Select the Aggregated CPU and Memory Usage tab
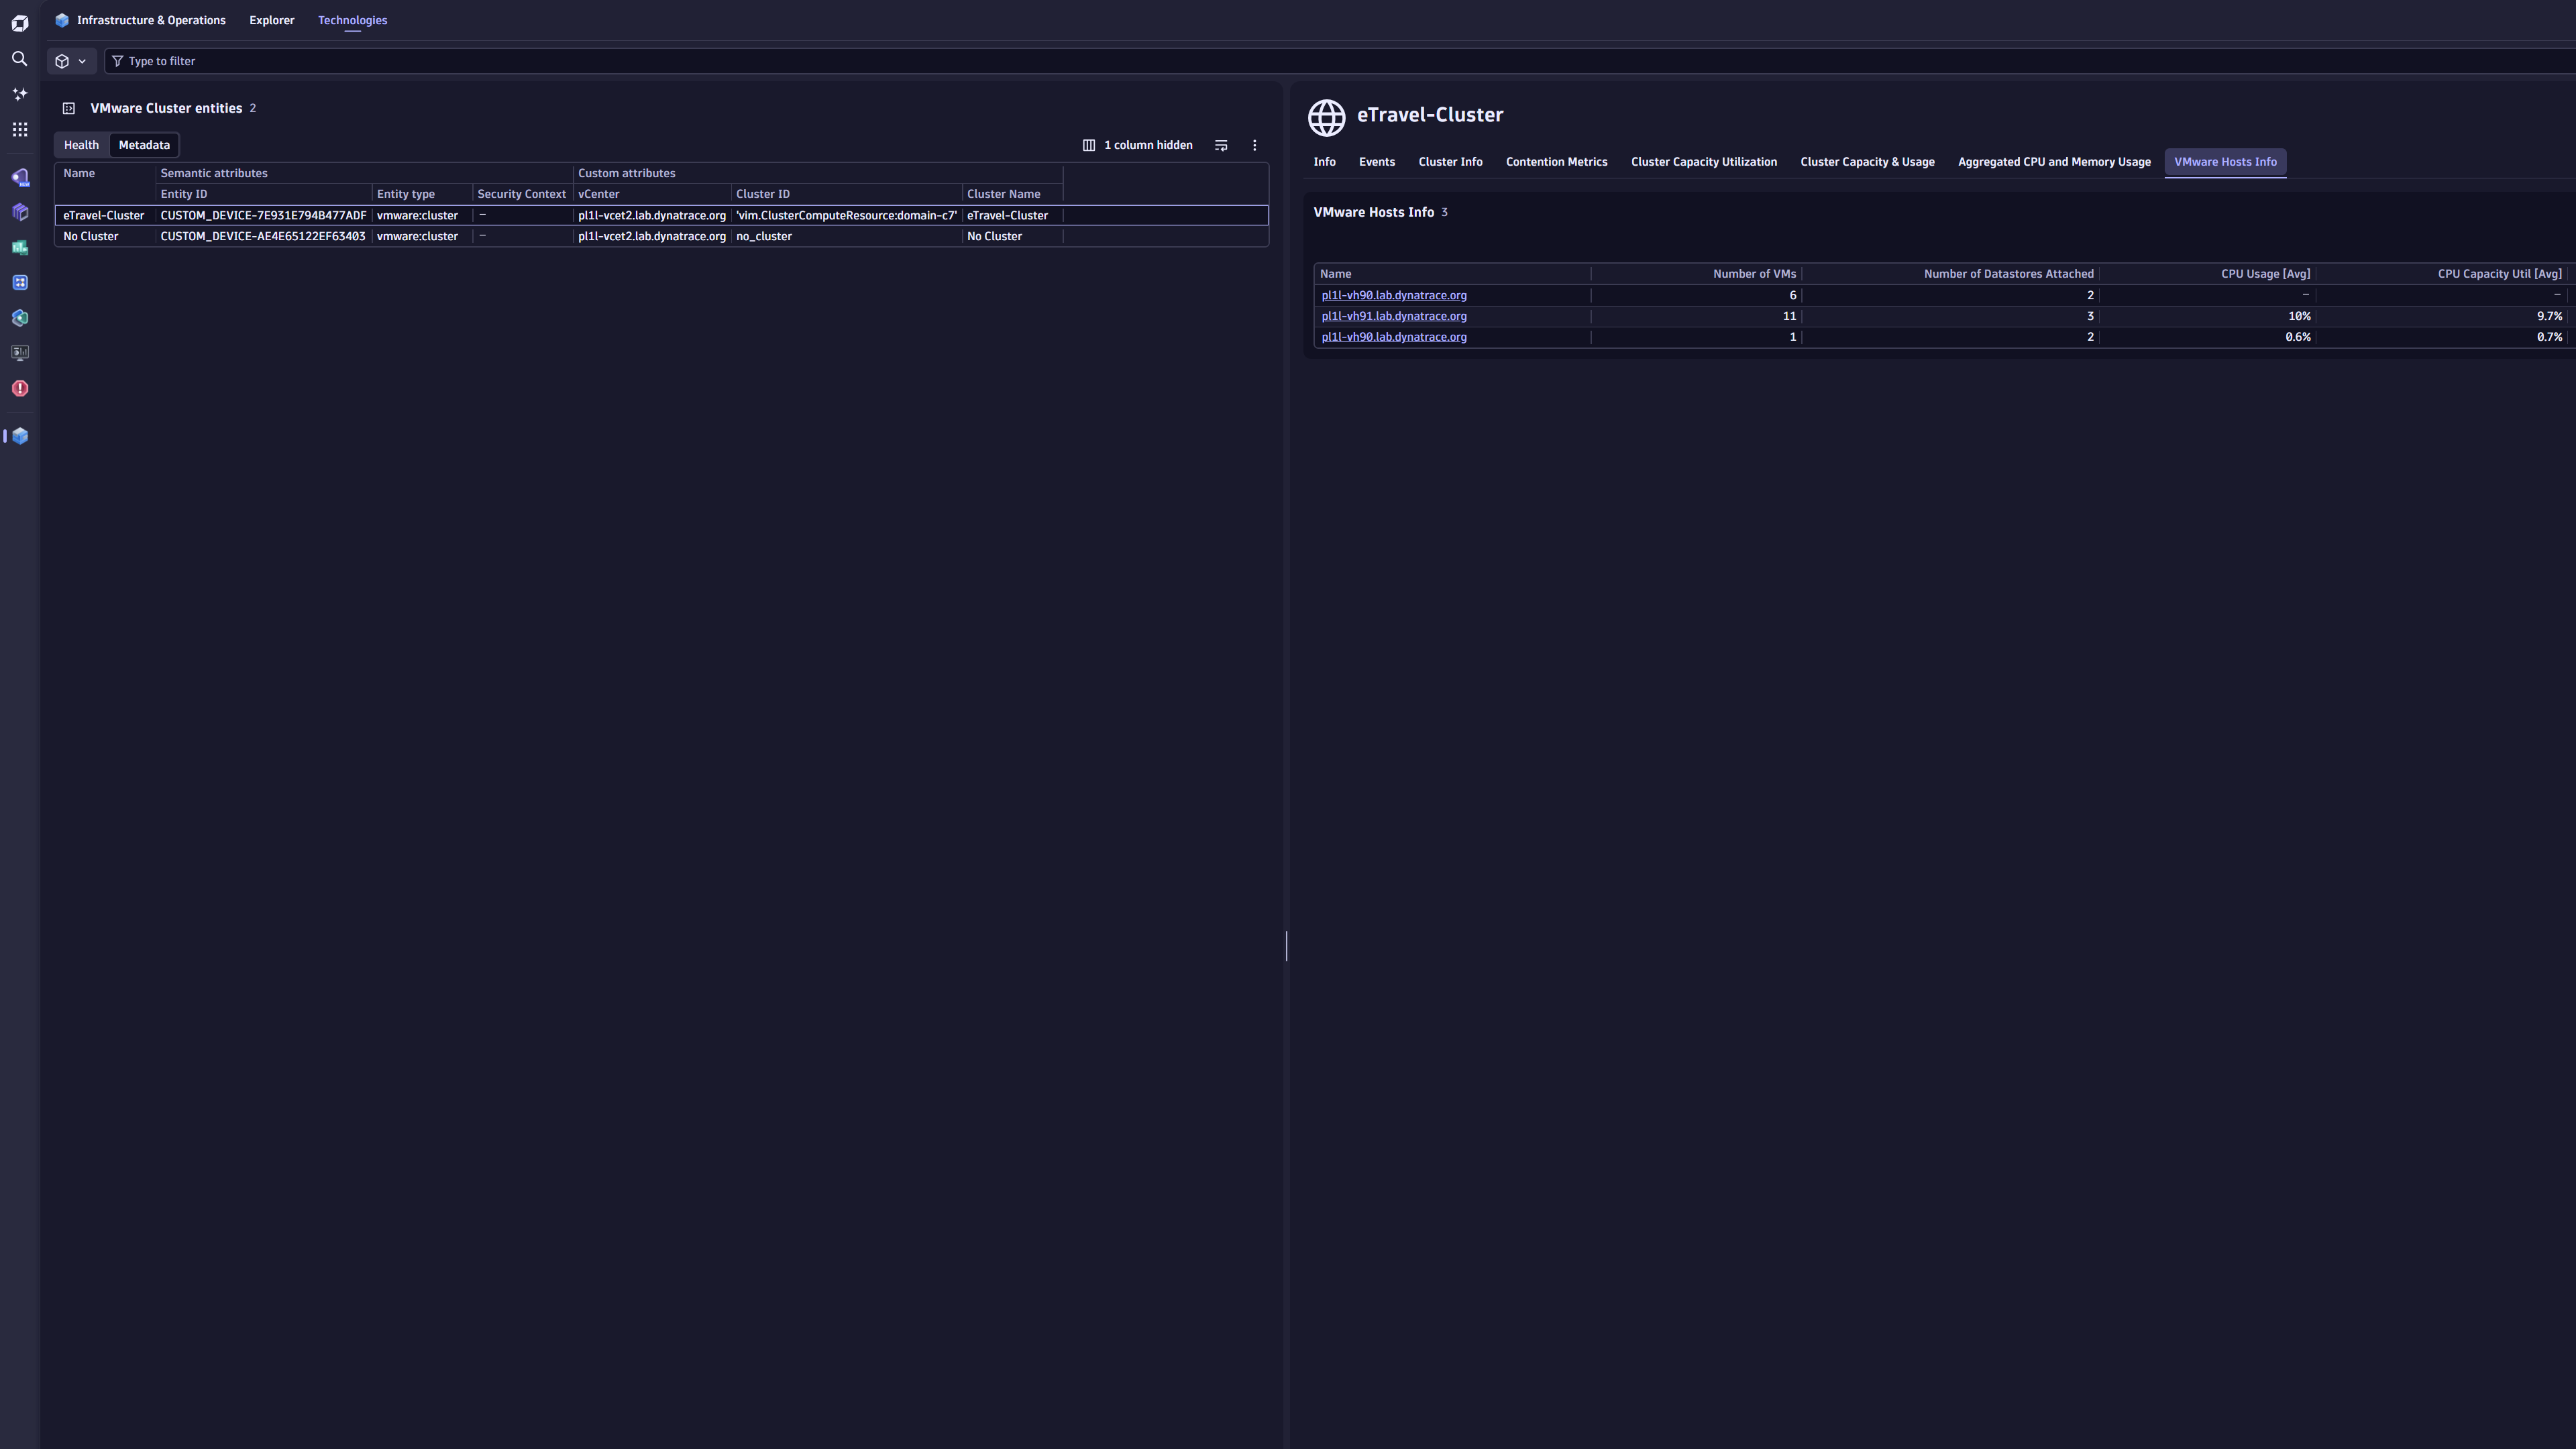 point(2054,161)
